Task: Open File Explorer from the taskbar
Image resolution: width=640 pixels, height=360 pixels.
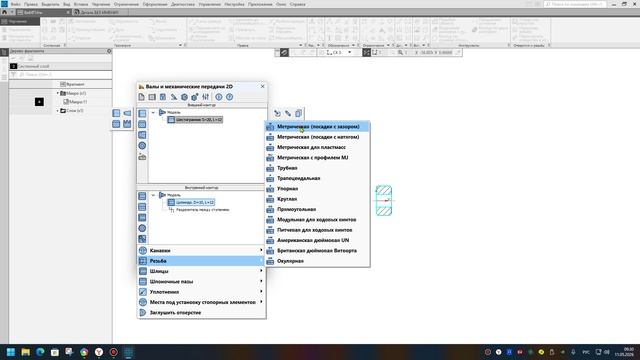Action: point(26,352)
